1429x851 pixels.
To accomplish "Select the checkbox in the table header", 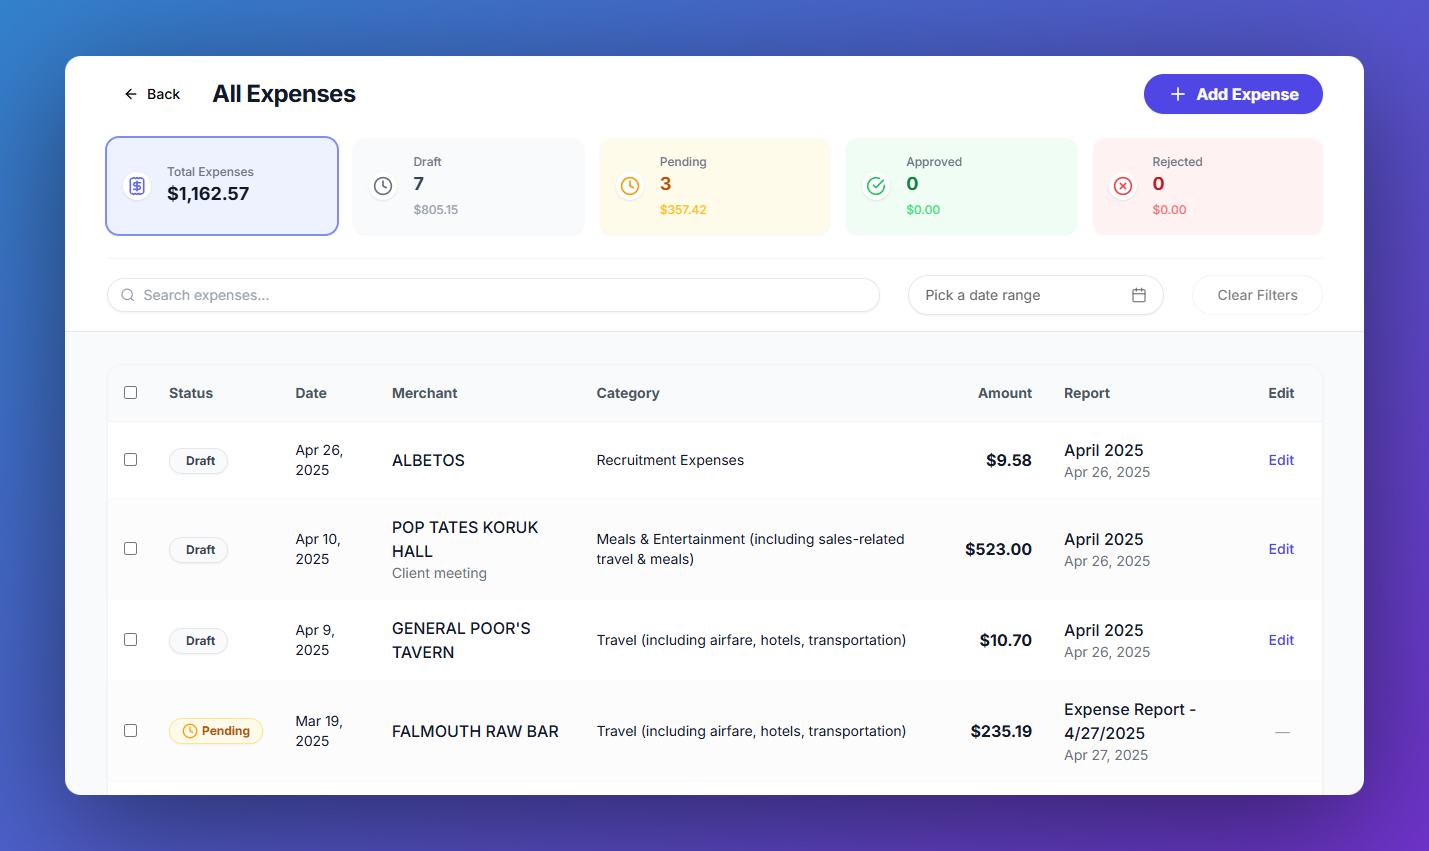I will 130,392.
